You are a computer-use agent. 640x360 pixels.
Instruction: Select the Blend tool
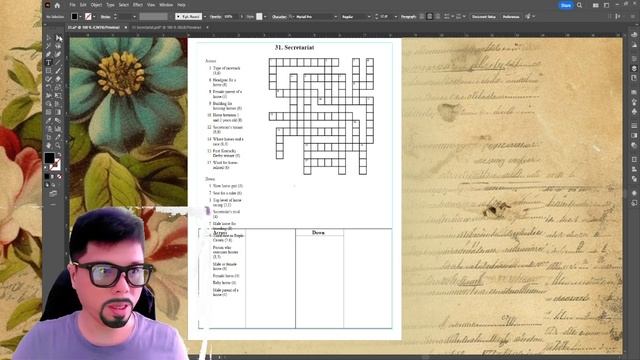pyautogui.click(x=59, y=120)
